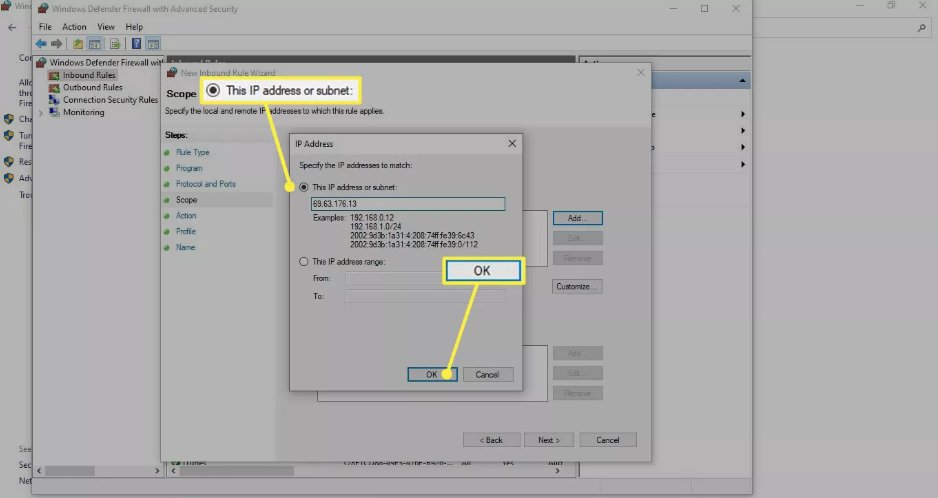Select Outbound Rules in the console tree

(x=93, y=87)
